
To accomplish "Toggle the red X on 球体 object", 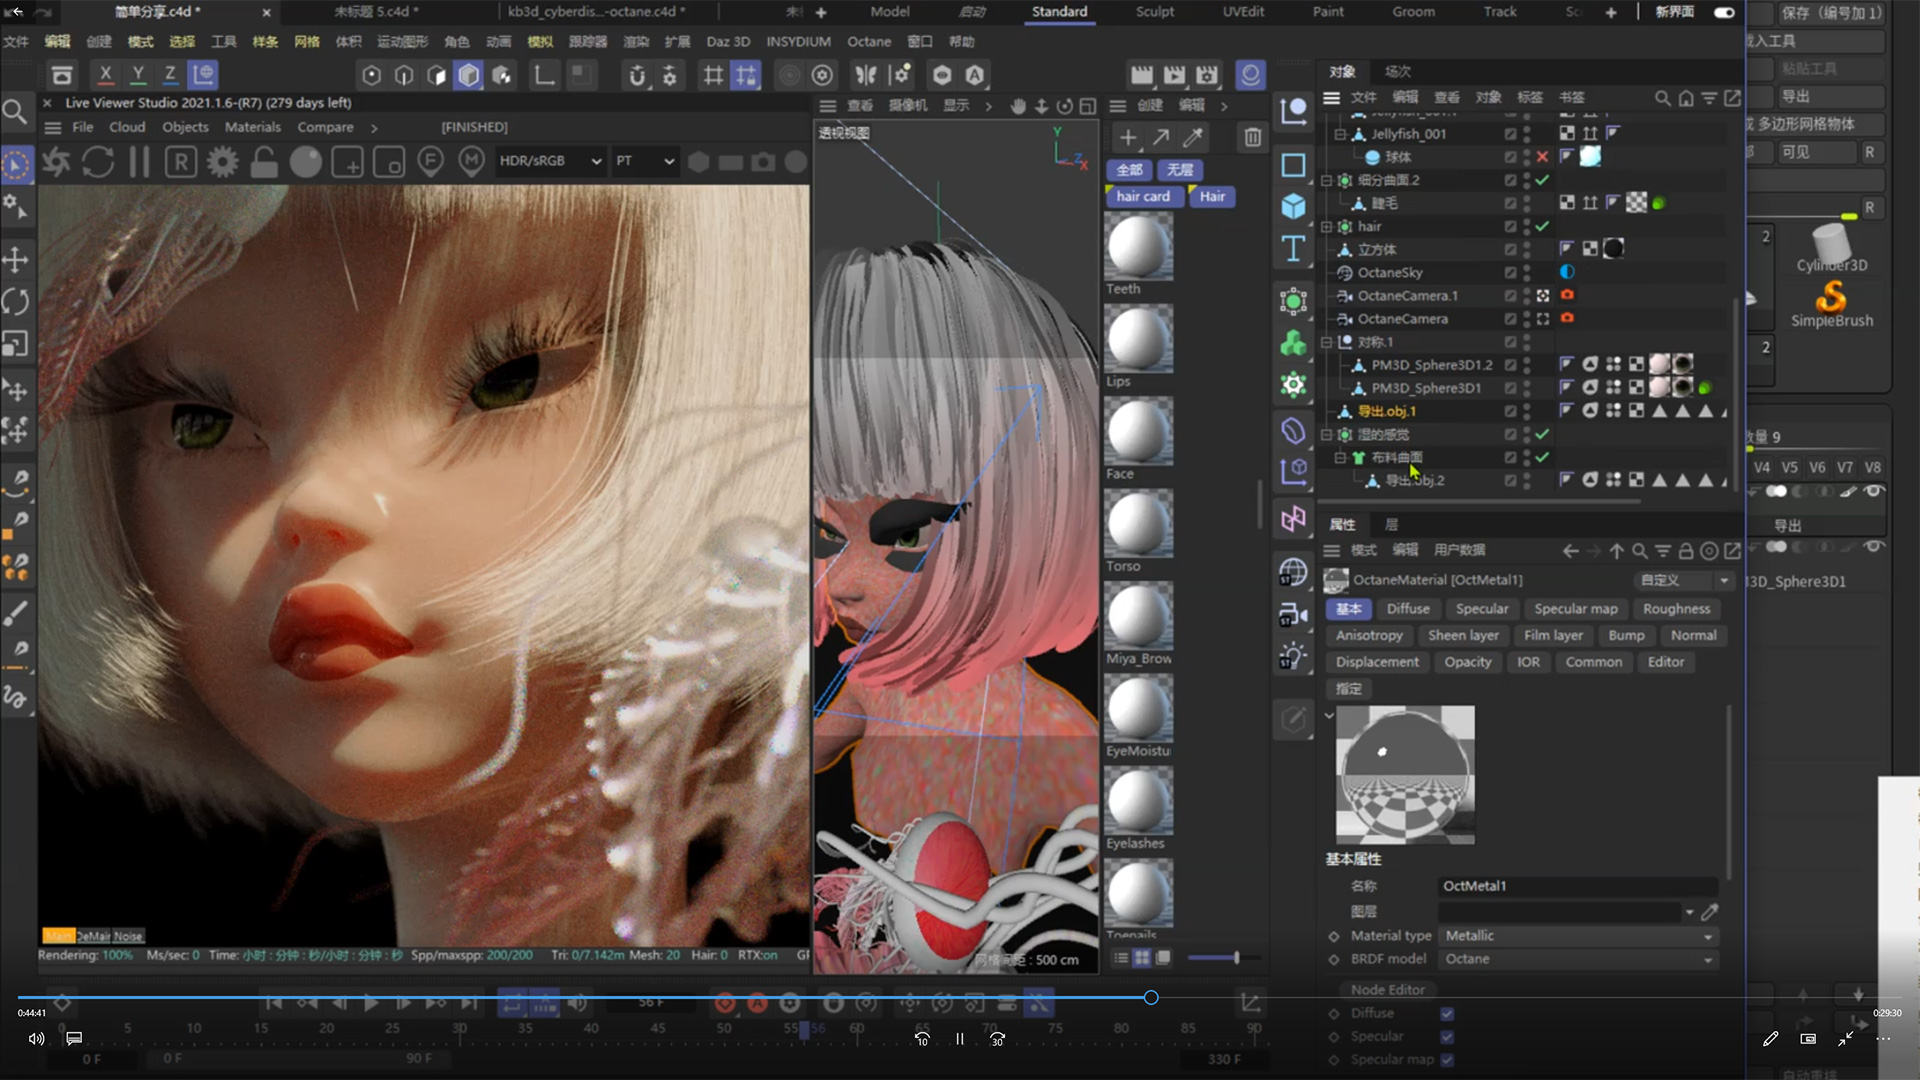I will point(1542,157).
